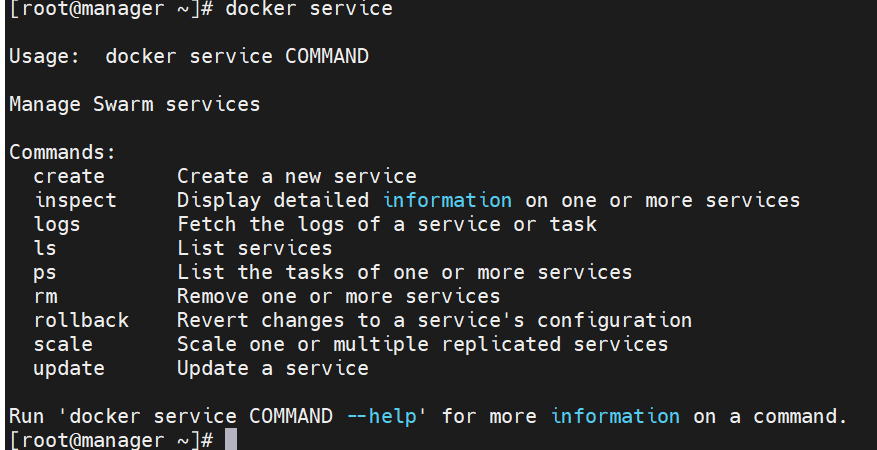Click the 'Usage:' label text

[45, 56]
